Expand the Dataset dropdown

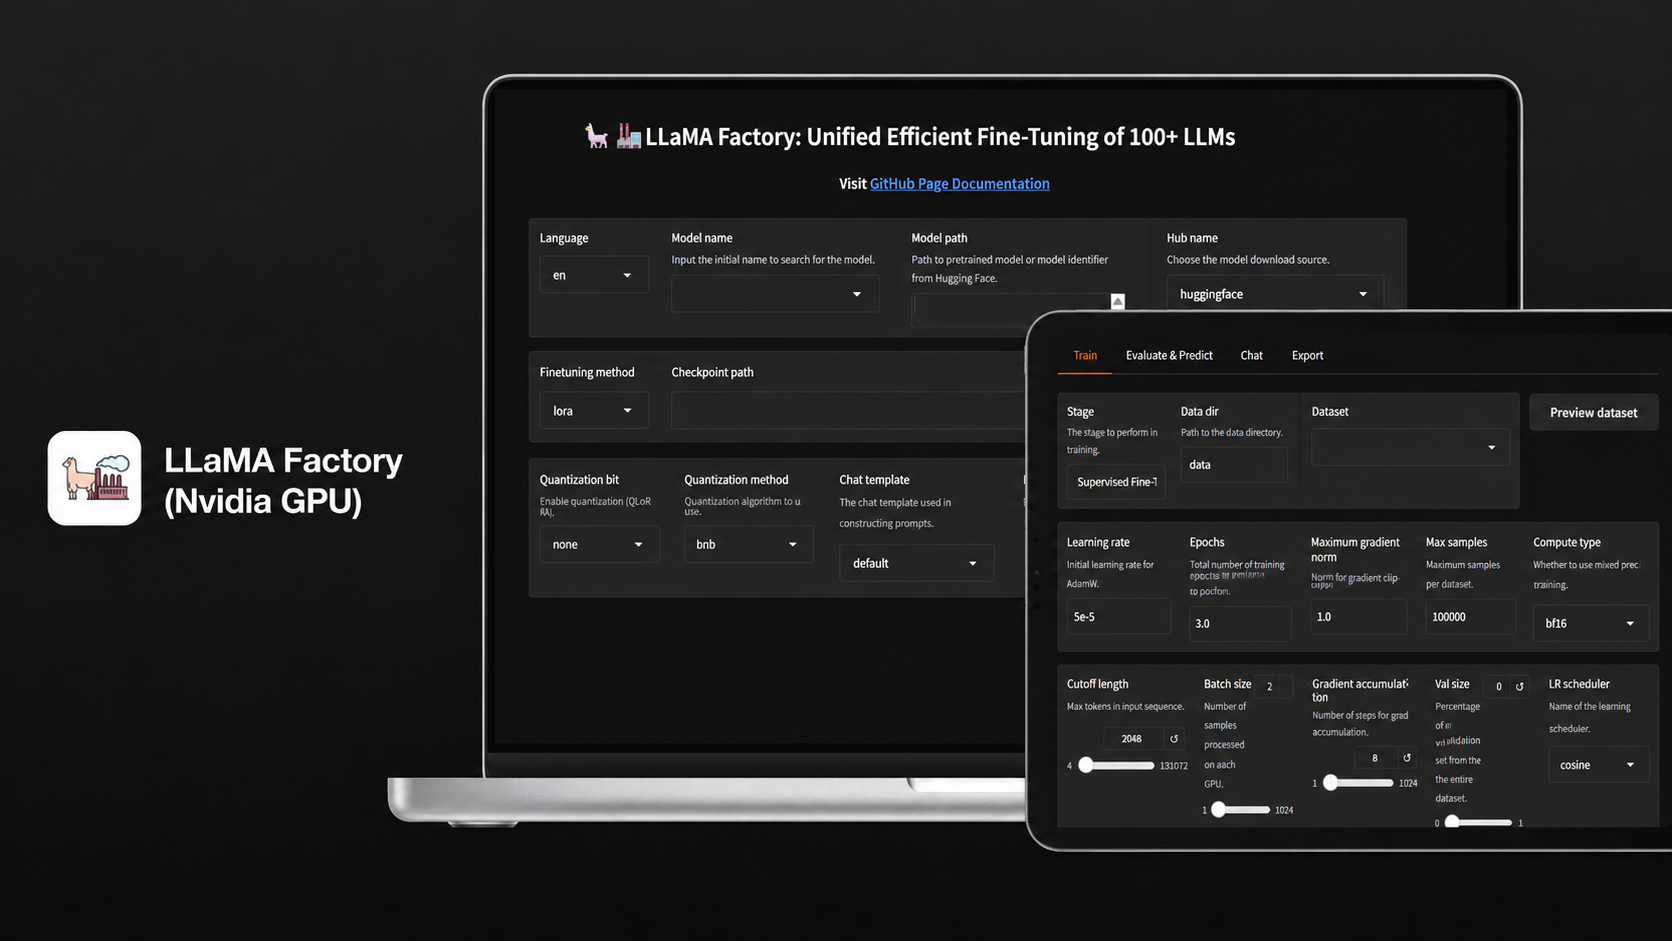1411,447
